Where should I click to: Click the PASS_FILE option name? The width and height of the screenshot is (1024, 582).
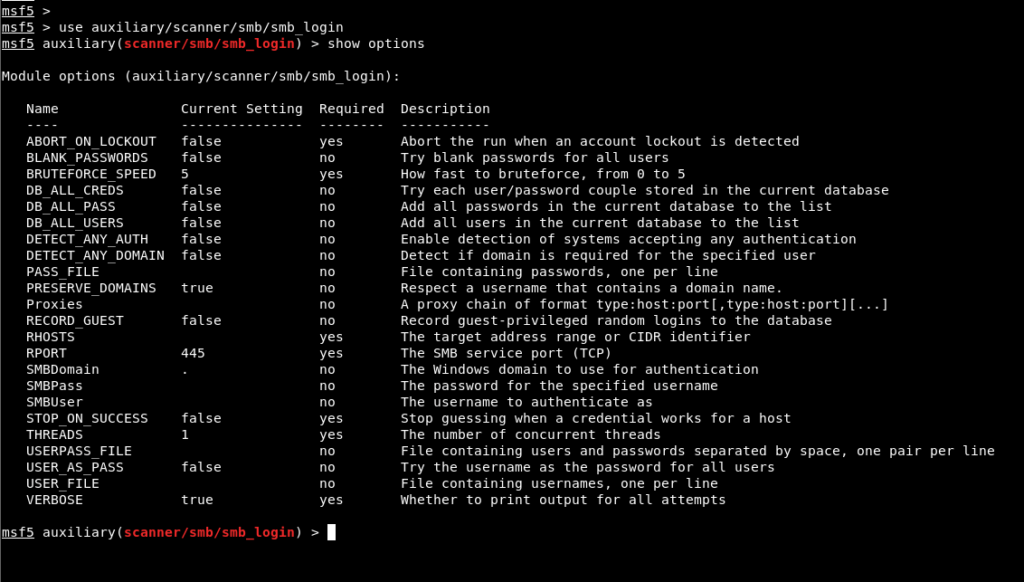(x=62, y=271)
